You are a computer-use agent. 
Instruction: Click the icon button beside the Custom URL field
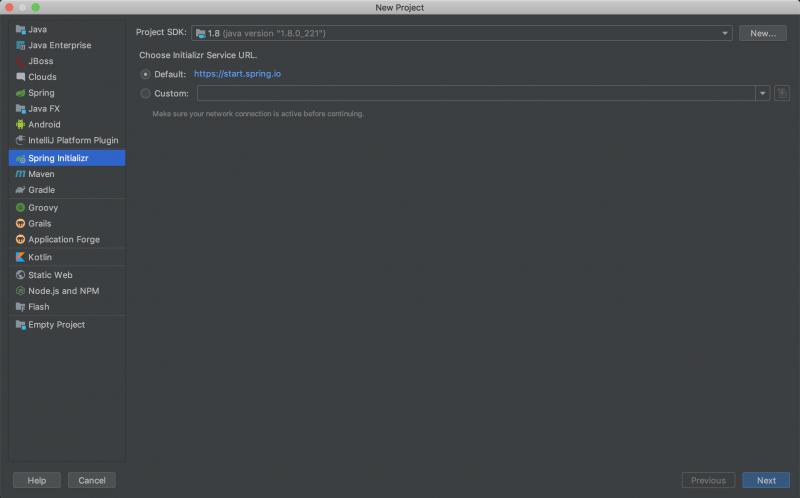coord(782,93)
